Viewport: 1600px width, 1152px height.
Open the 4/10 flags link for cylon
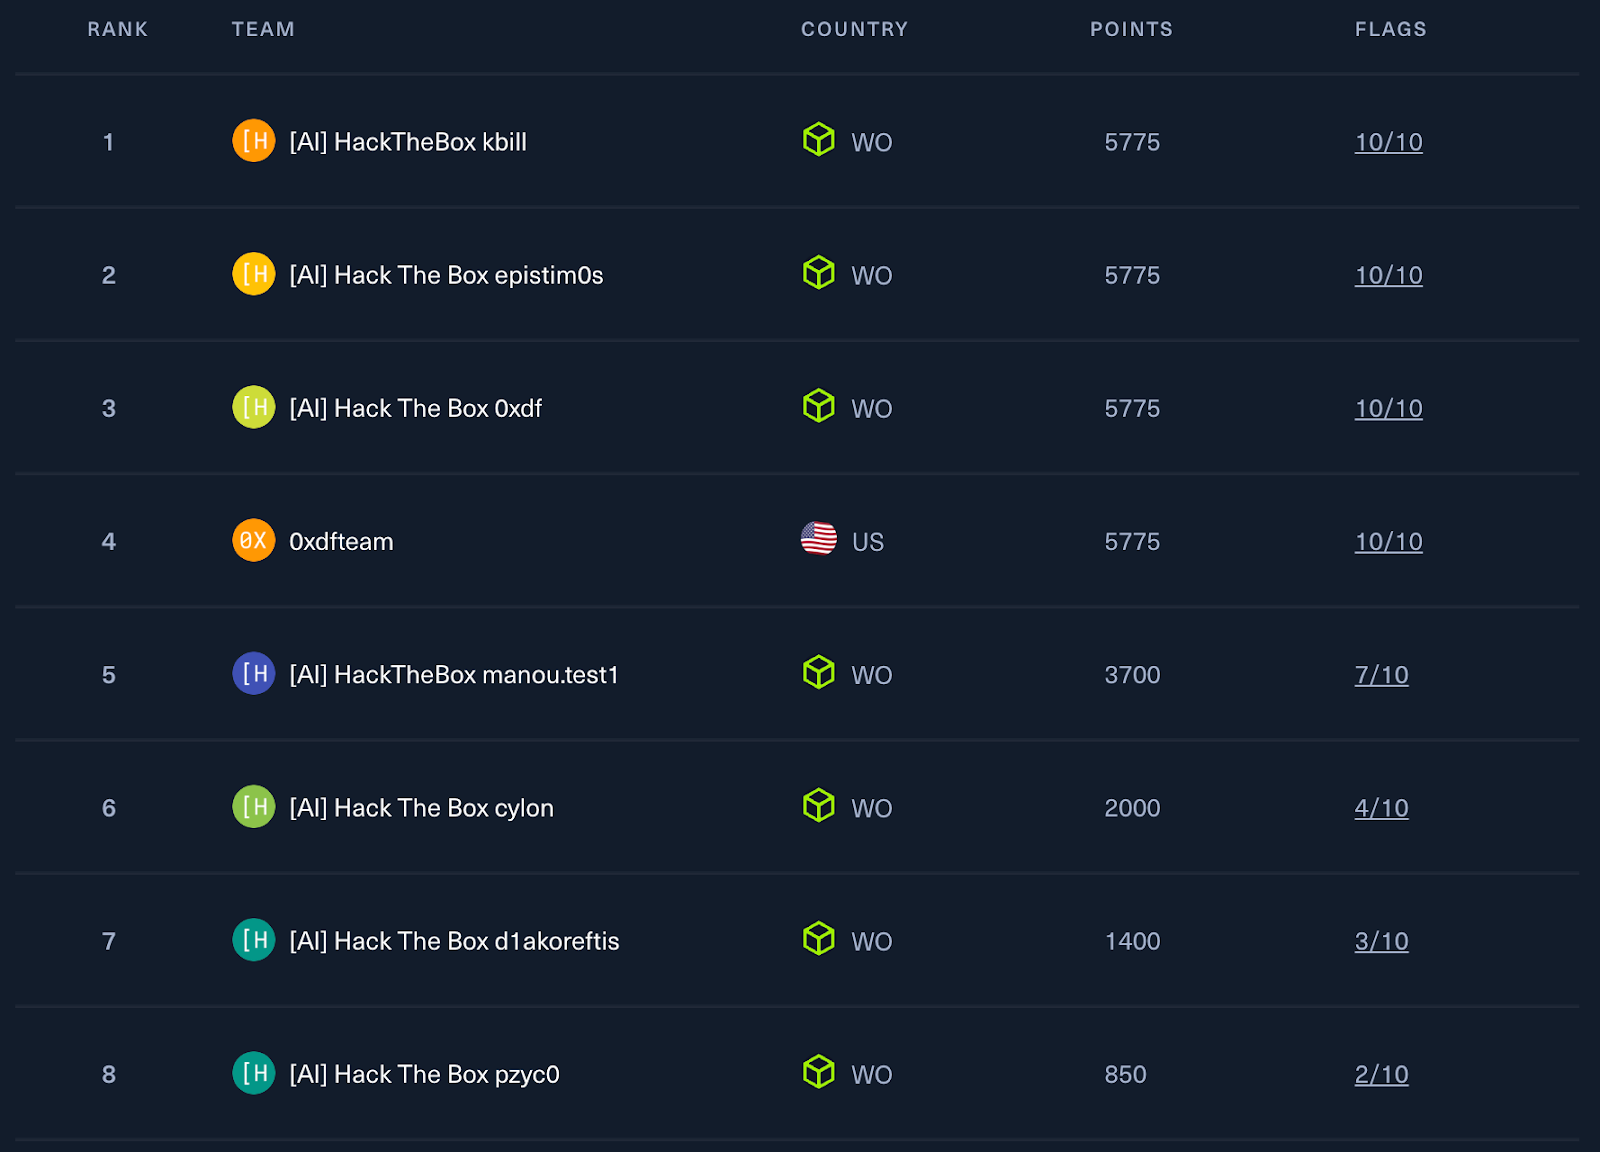click(1381, 808)
